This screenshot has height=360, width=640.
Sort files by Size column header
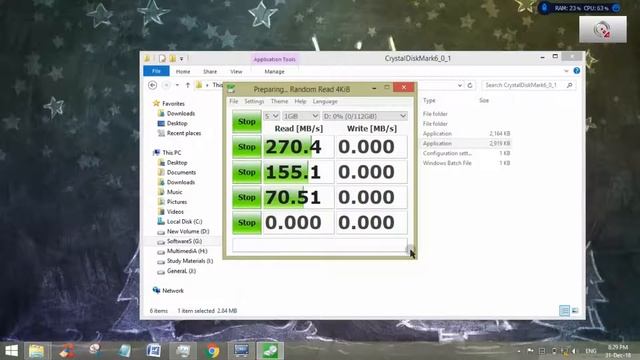click(484, 100)
